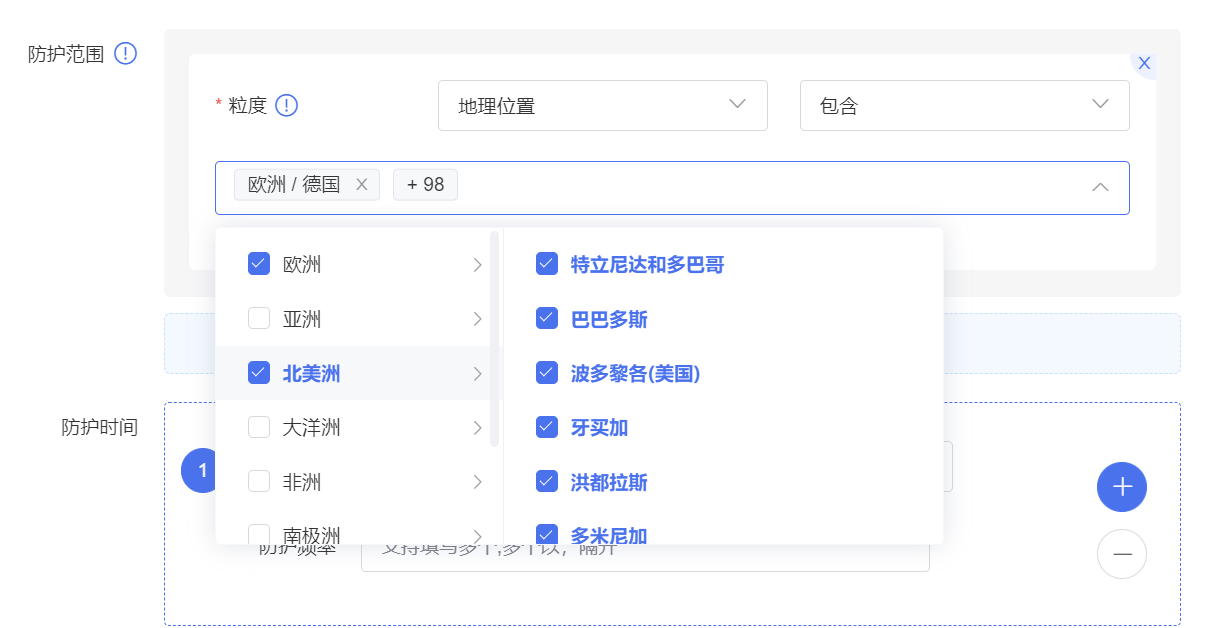Remove the 欧洲 / 德国 tag
1208x628 pixels.
[x=362, y=185]
